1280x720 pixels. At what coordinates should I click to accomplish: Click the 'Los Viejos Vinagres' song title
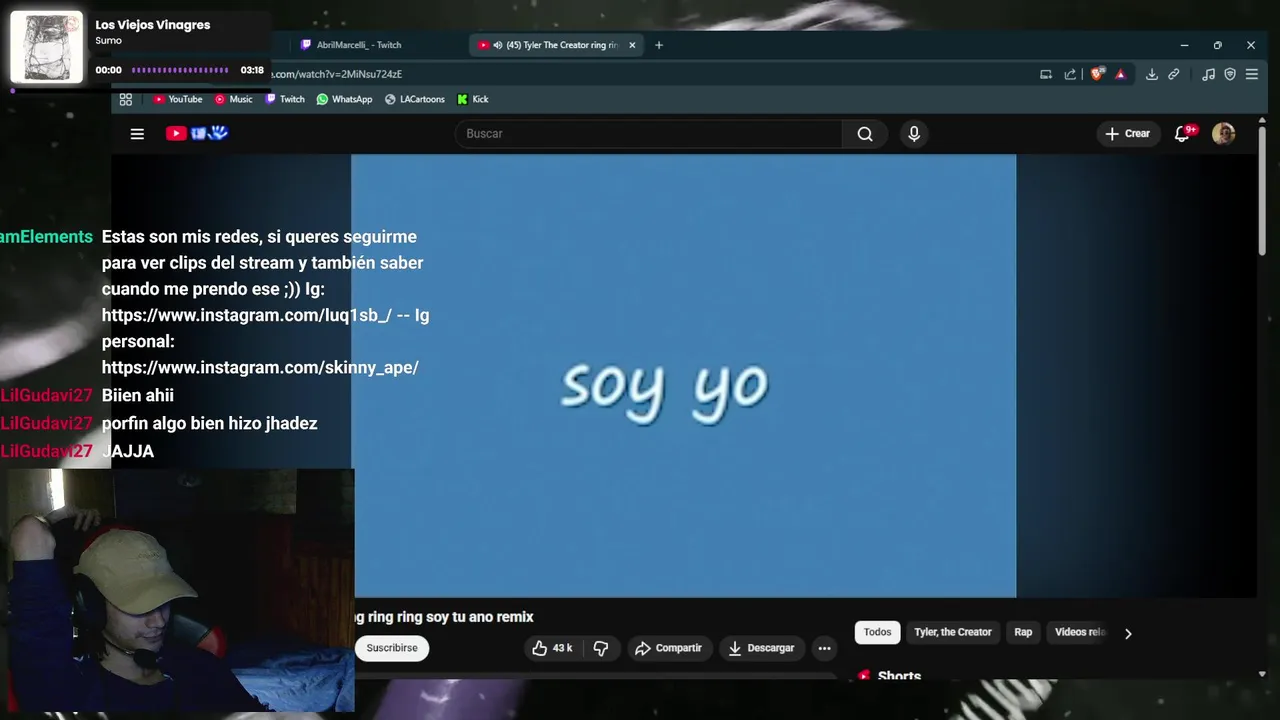[x=153, y=25]
